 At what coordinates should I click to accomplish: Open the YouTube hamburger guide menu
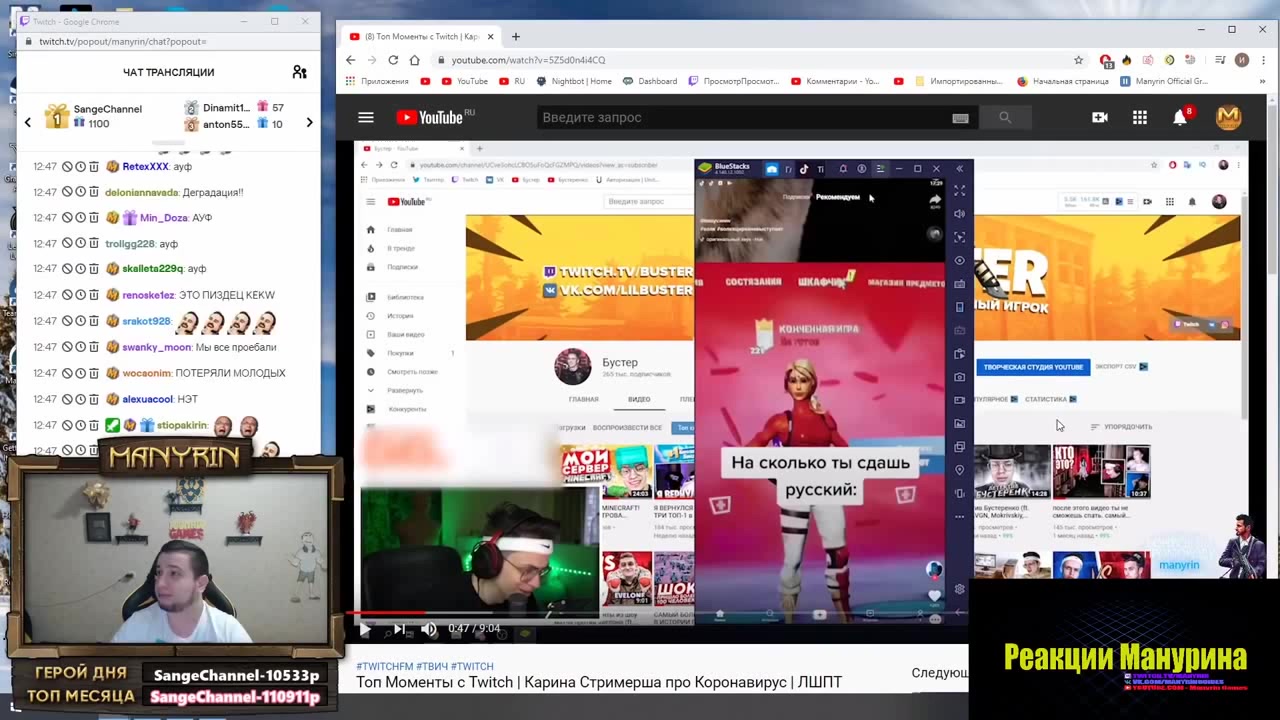click(x=366, y=117)
